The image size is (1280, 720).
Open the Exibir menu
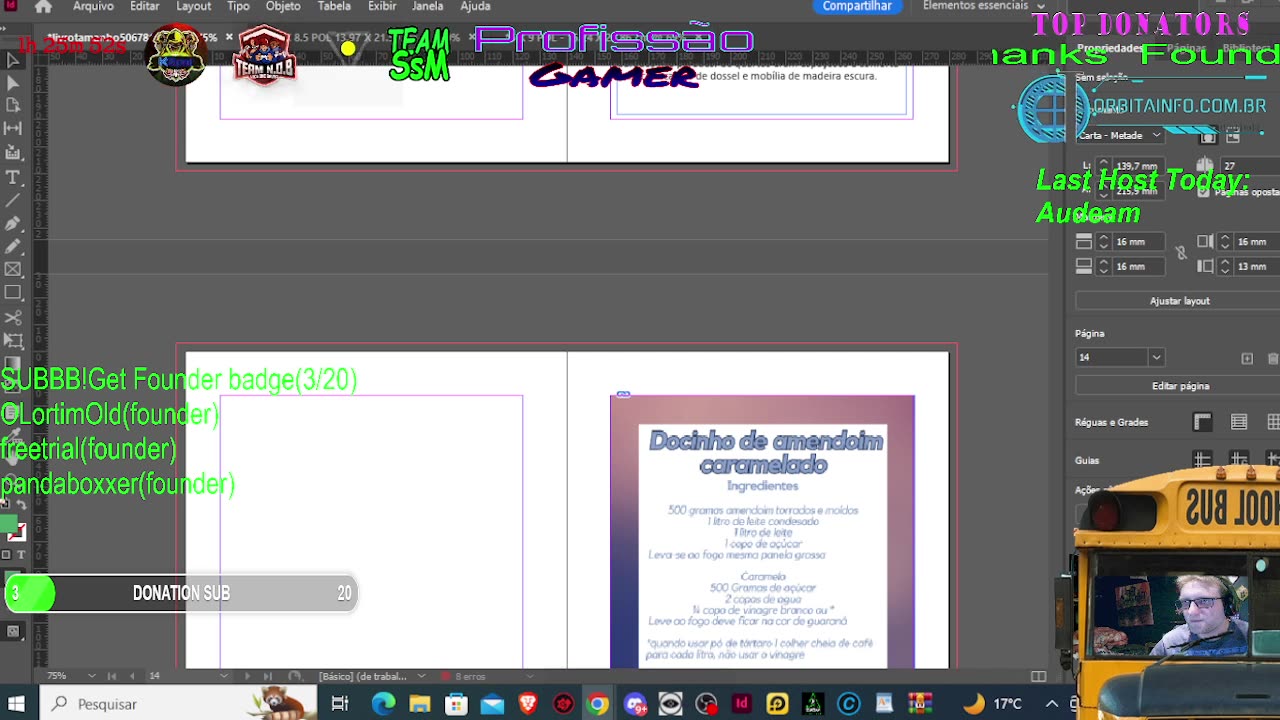382,6
